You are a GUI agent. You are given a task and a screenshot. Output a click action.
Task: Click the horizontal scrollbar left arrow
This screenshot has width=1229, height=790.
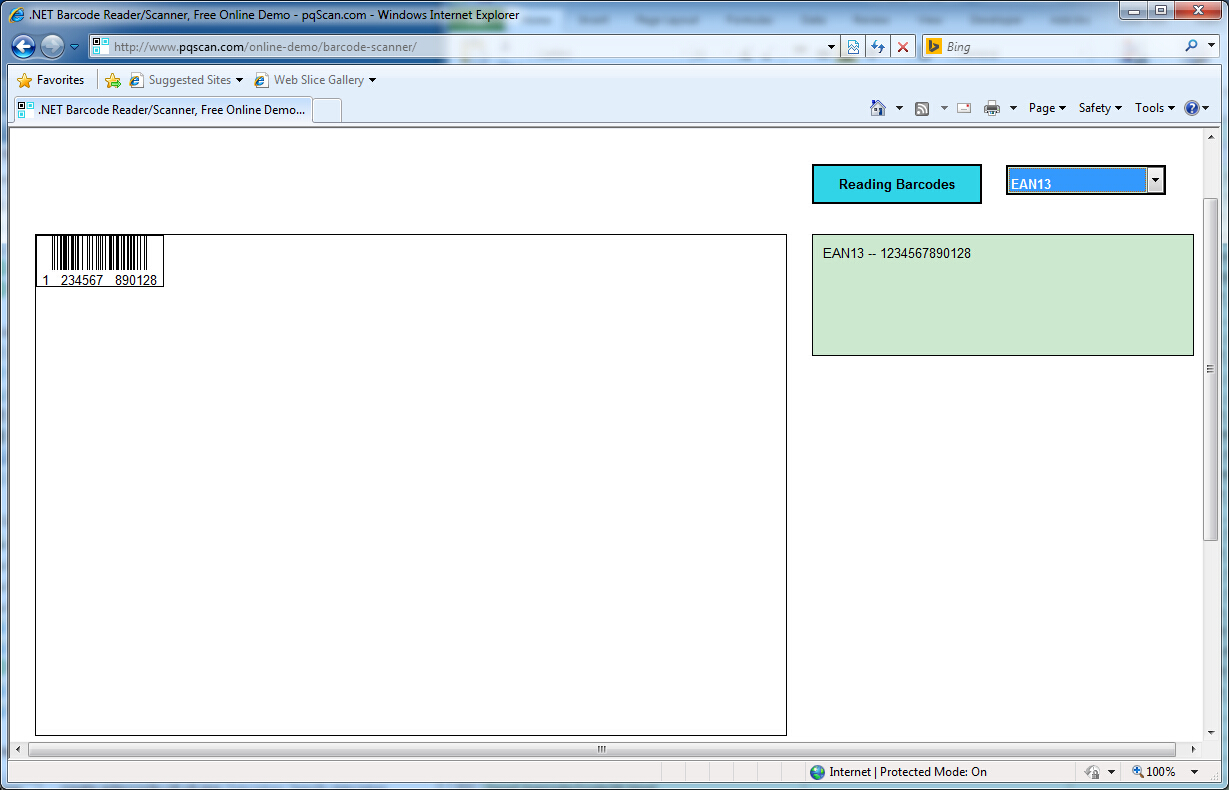point(17,749)
